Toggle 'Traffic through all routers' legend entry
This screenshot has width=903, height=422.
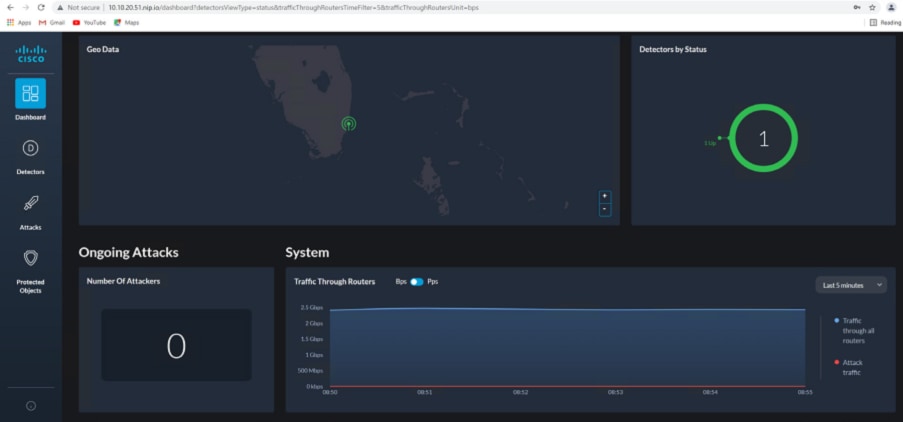[856, 330]
